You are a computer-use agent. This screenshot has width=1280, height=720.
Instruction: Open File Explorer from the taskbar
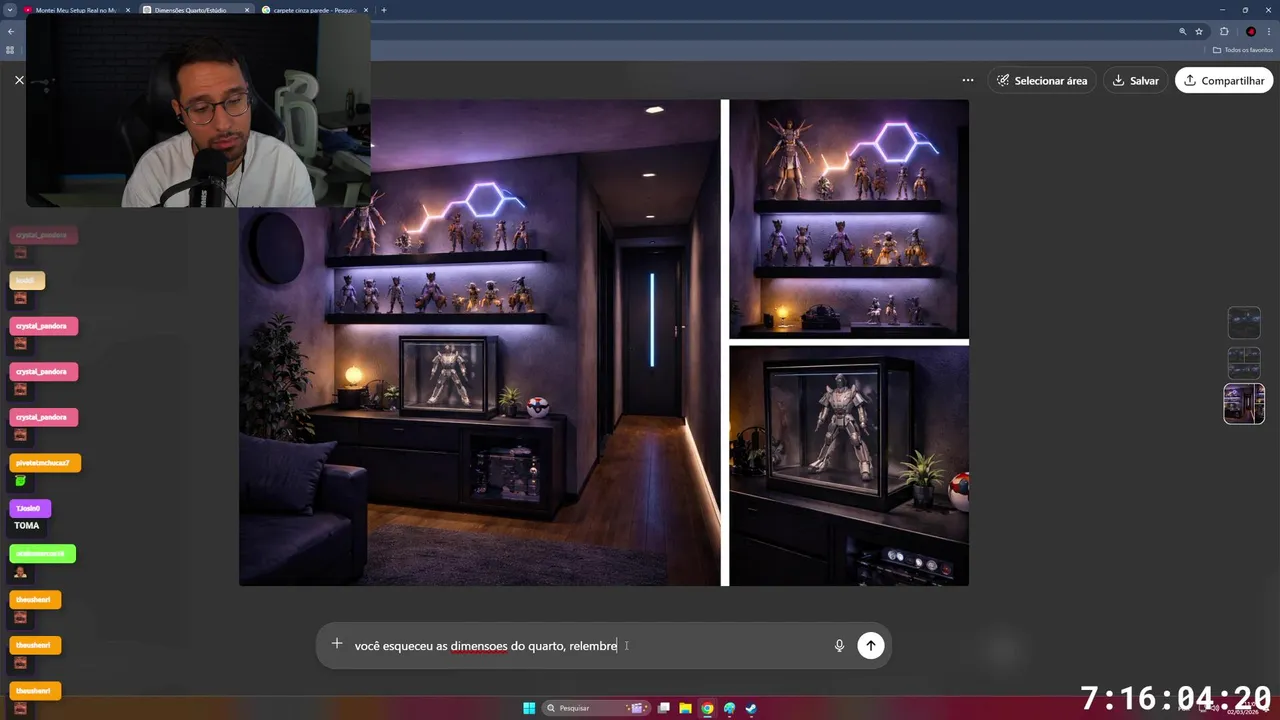coord(685,708)
